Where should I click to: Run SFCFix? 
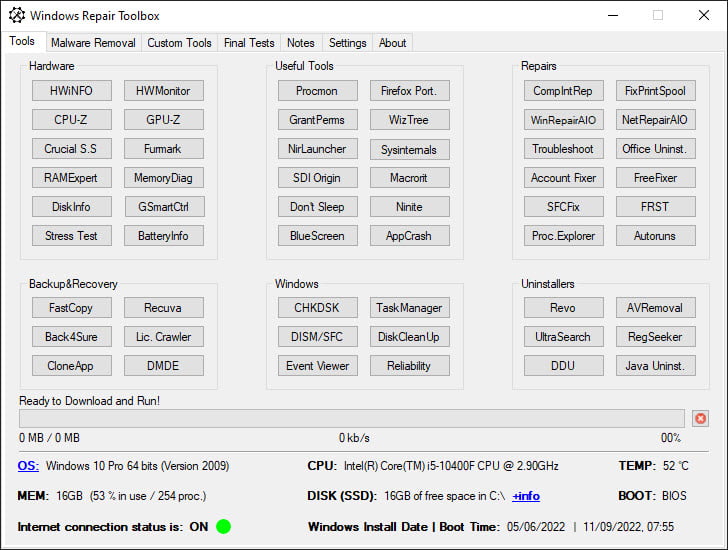564,207
